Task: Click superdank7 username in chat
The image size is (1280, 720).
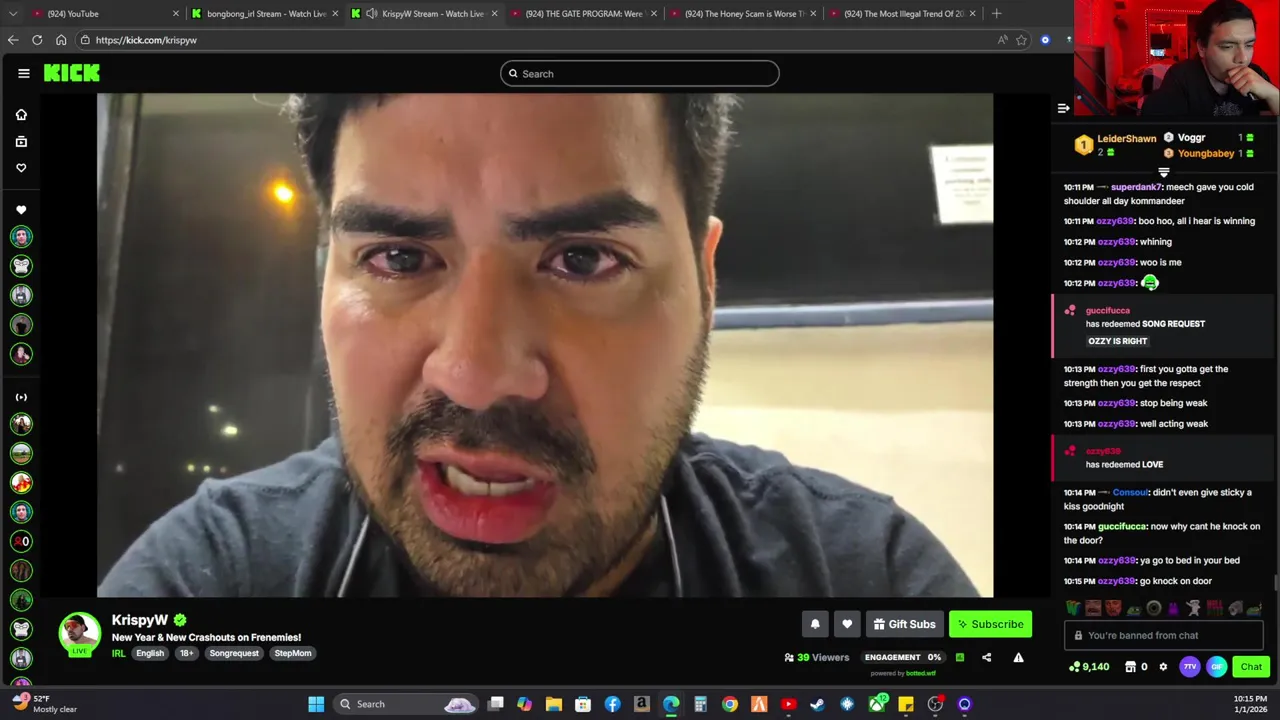Action: click(x=1137, y=187)
